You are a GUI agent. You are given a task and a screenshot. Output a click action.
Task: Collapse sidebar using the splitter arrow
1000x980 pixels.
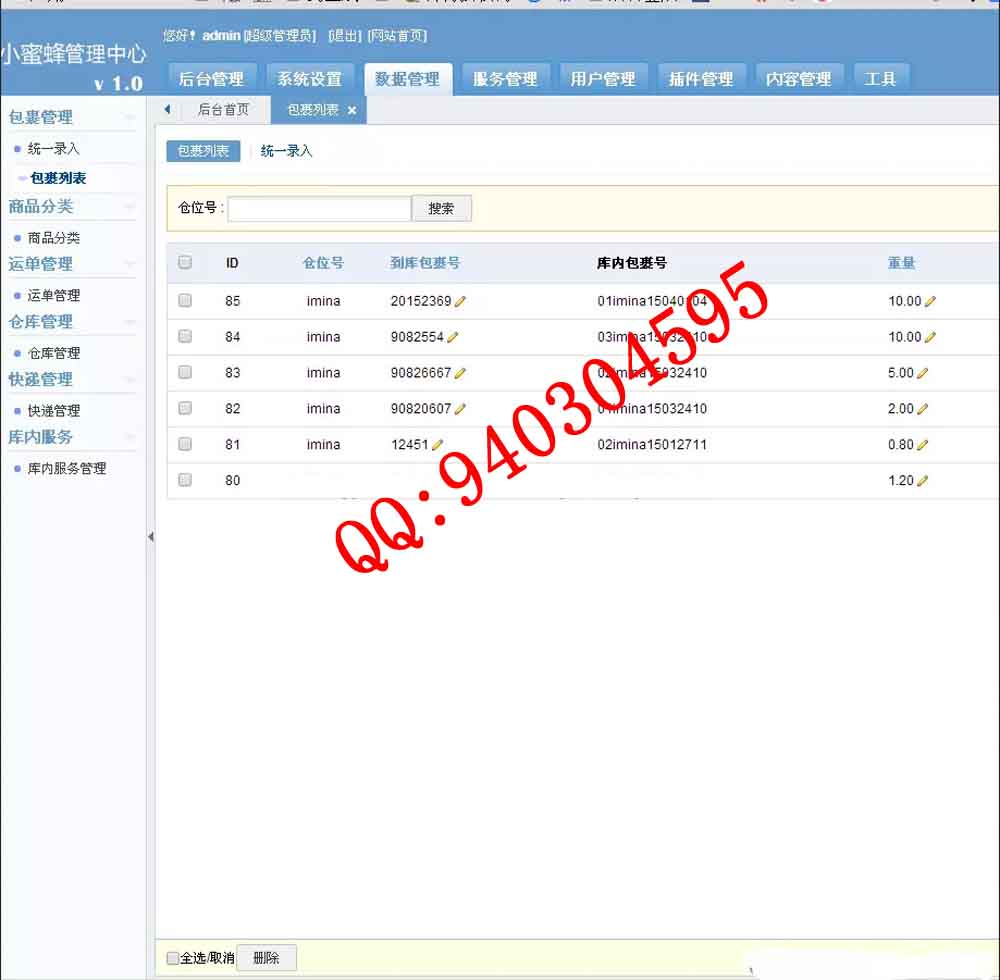click(x=151, y=537)
